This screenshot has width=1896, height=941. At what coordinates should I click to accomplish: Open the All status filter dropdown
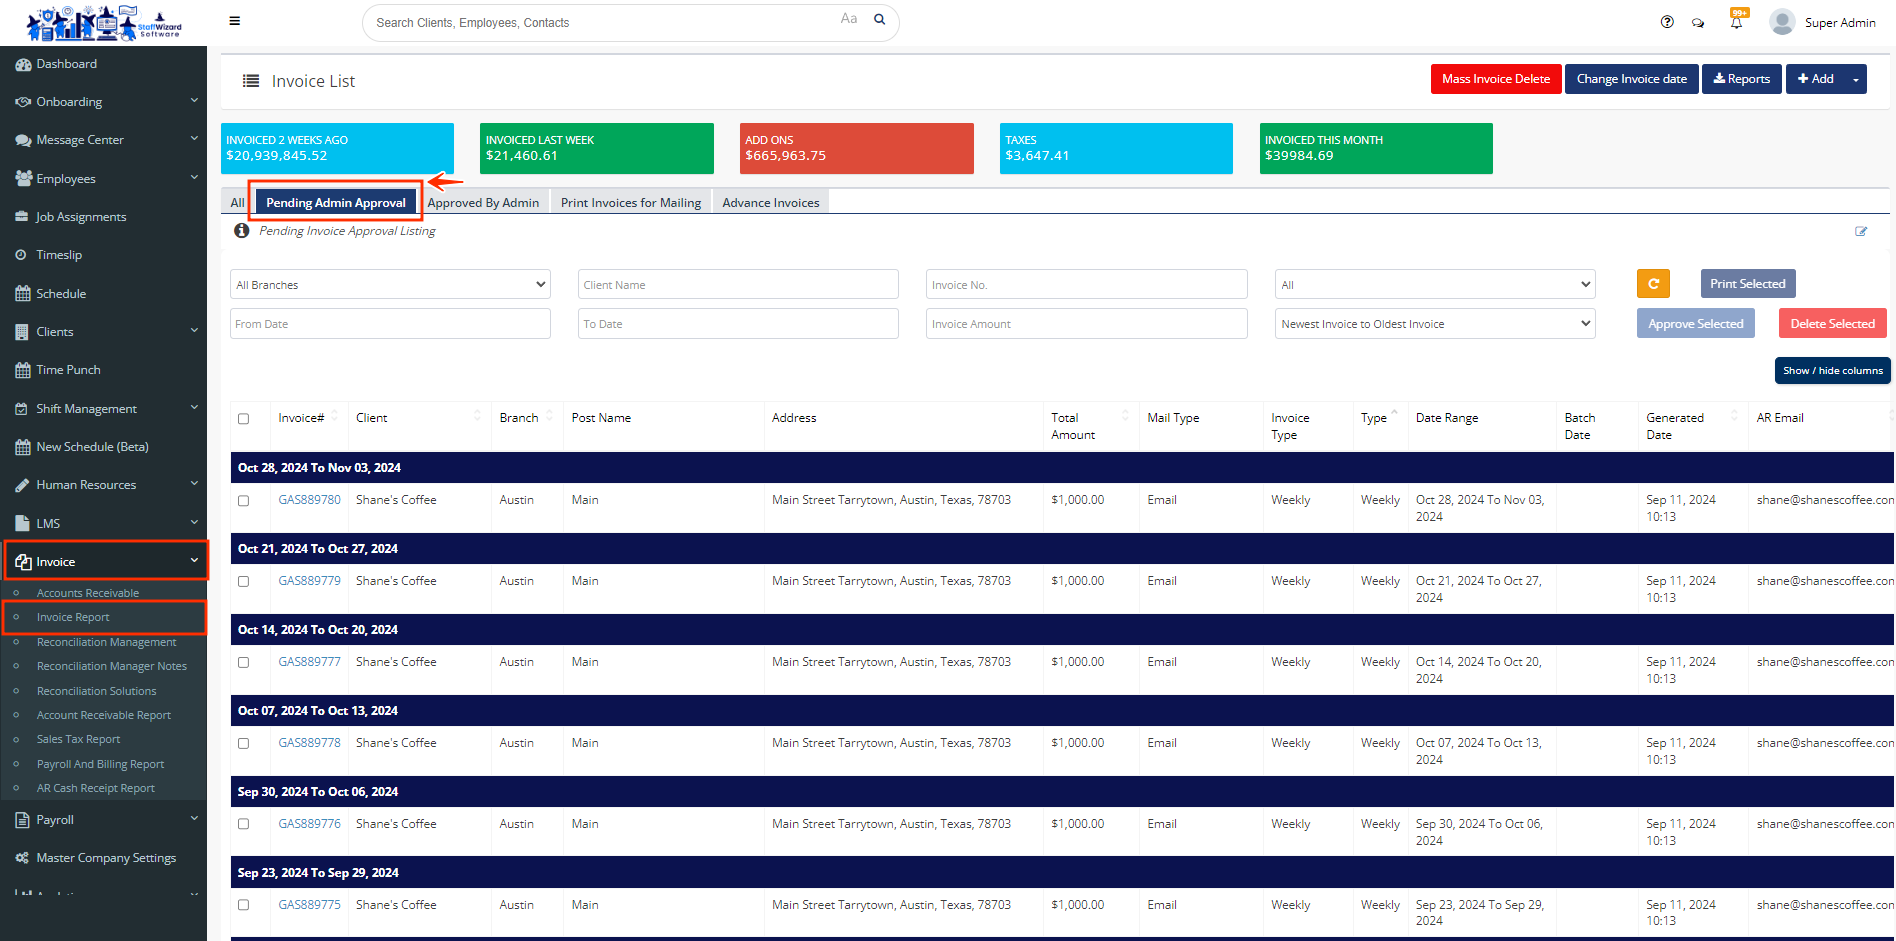pos(1435,284)
